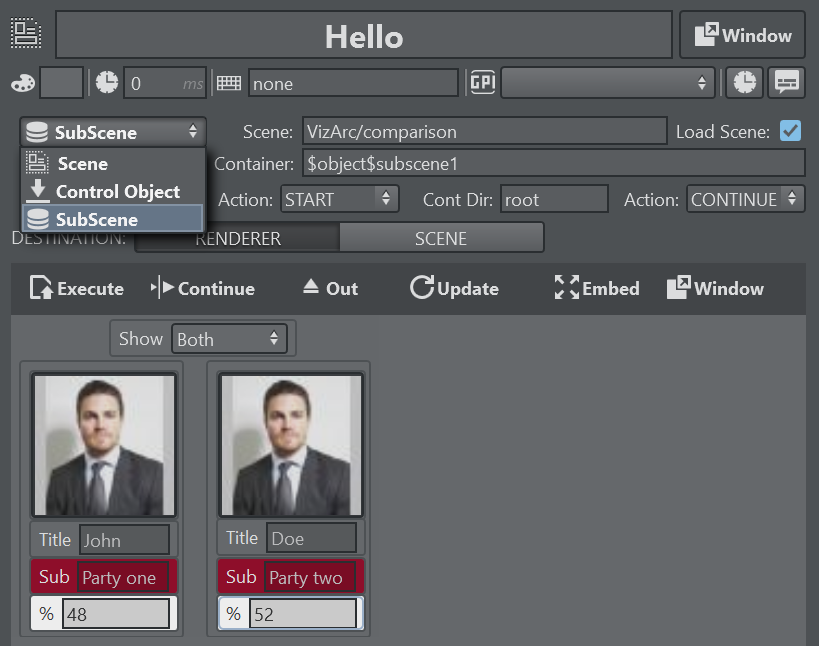Image resolution: width=819 pixels, height=646 pixels.
Task: Expand the Show Both dropdown
Action: click(229, 339)
